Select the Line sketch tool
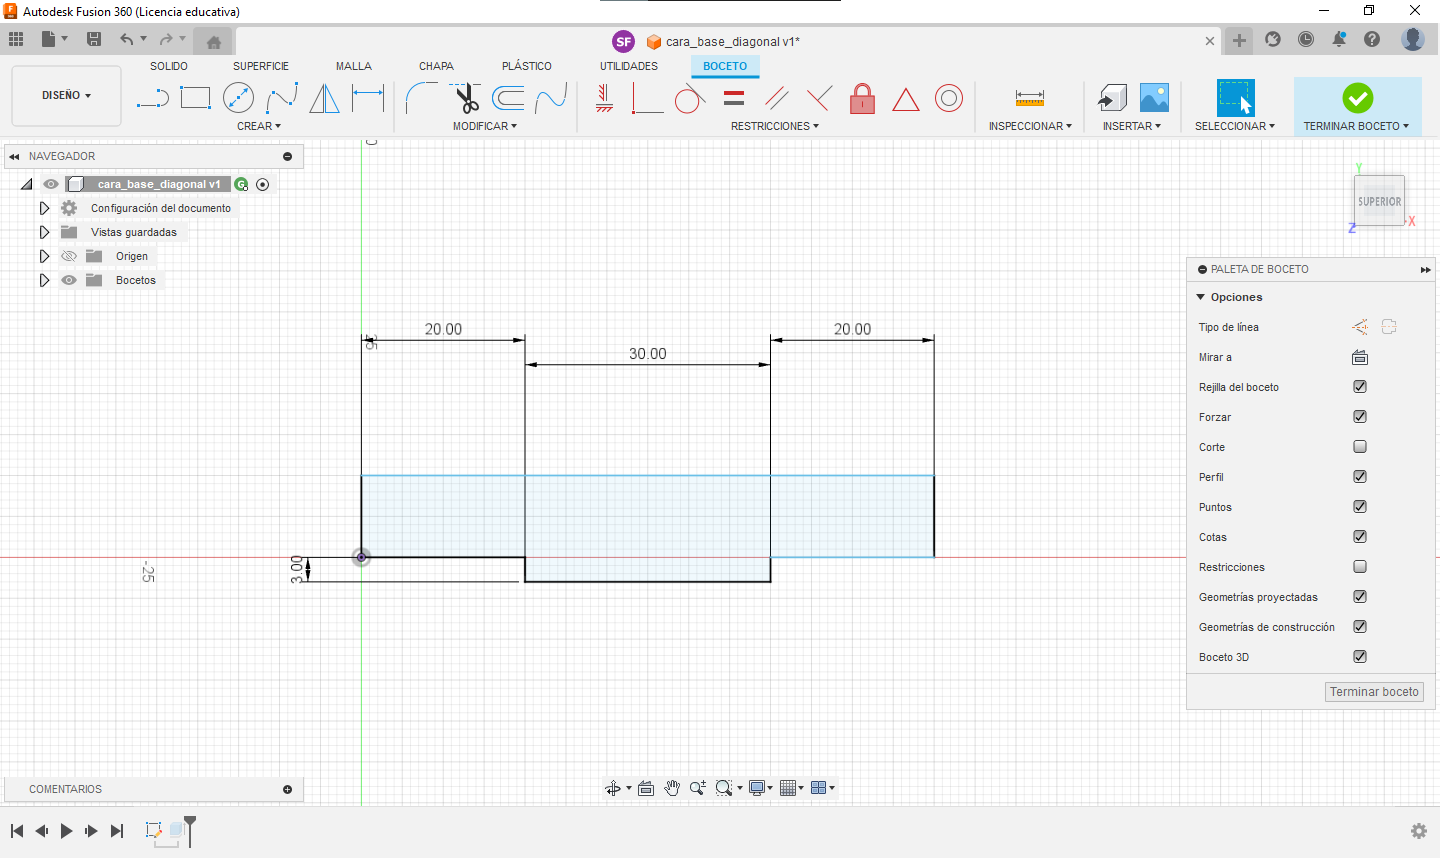The image size is (1440, 858). pos(152,98)
